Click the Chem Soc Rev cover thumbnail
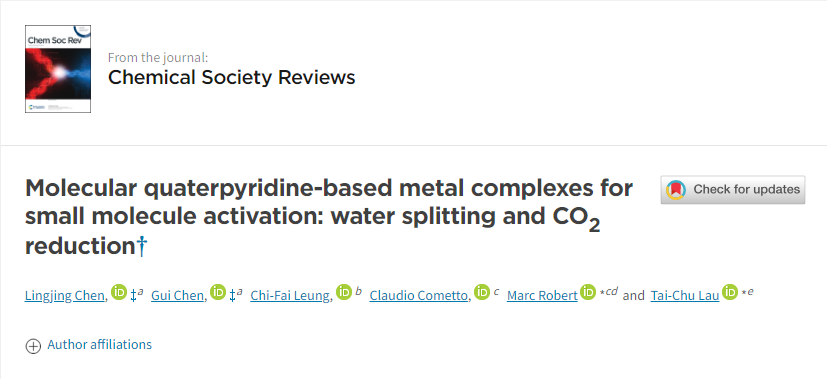The width and height of the screenshot is (827, 379). point(58,69)
